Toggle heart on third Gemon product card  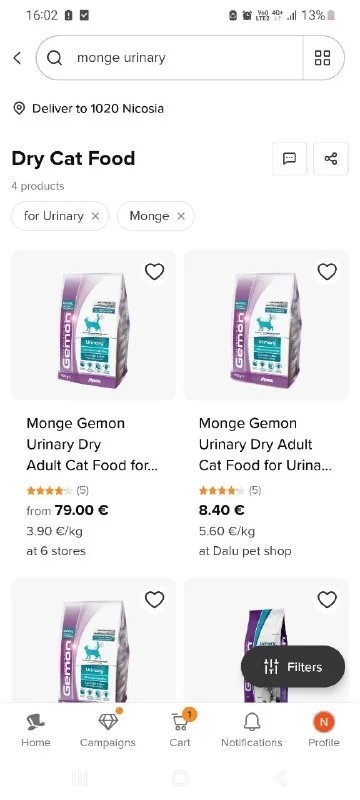(x=155, y=599)
